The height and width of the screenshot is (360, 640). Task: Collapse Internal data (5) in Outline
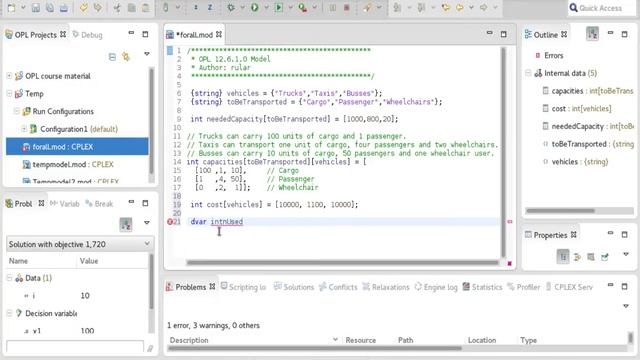(x=528, y=73)
